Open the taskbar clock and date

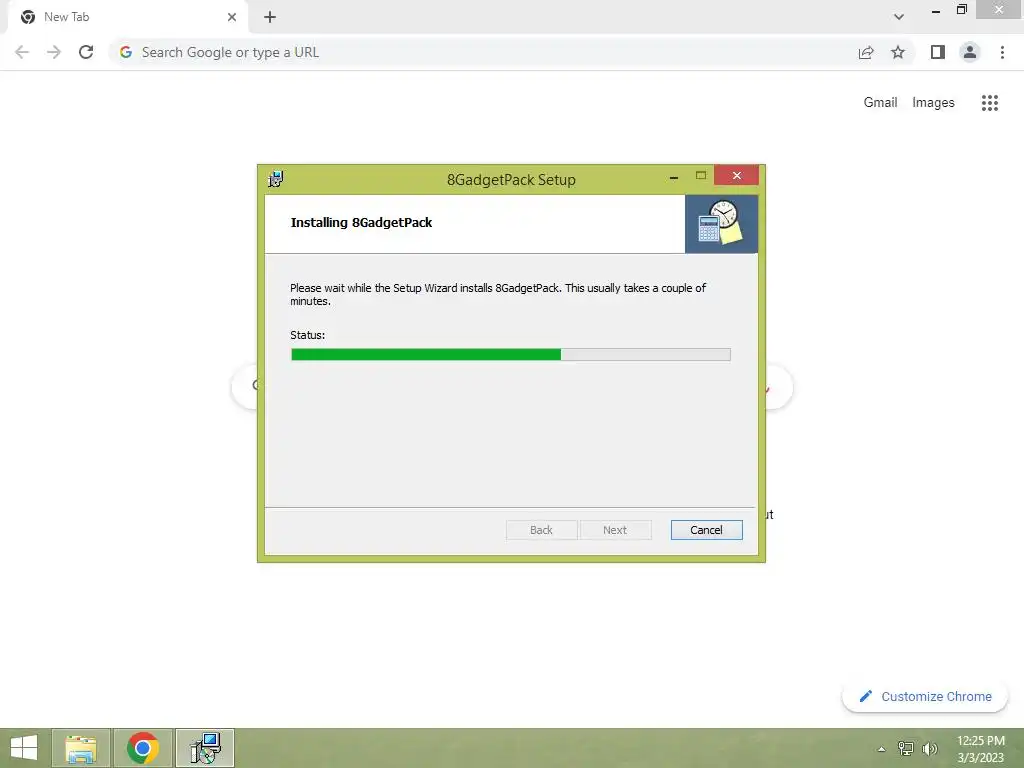pyautogui.click(x=980, y=749)
